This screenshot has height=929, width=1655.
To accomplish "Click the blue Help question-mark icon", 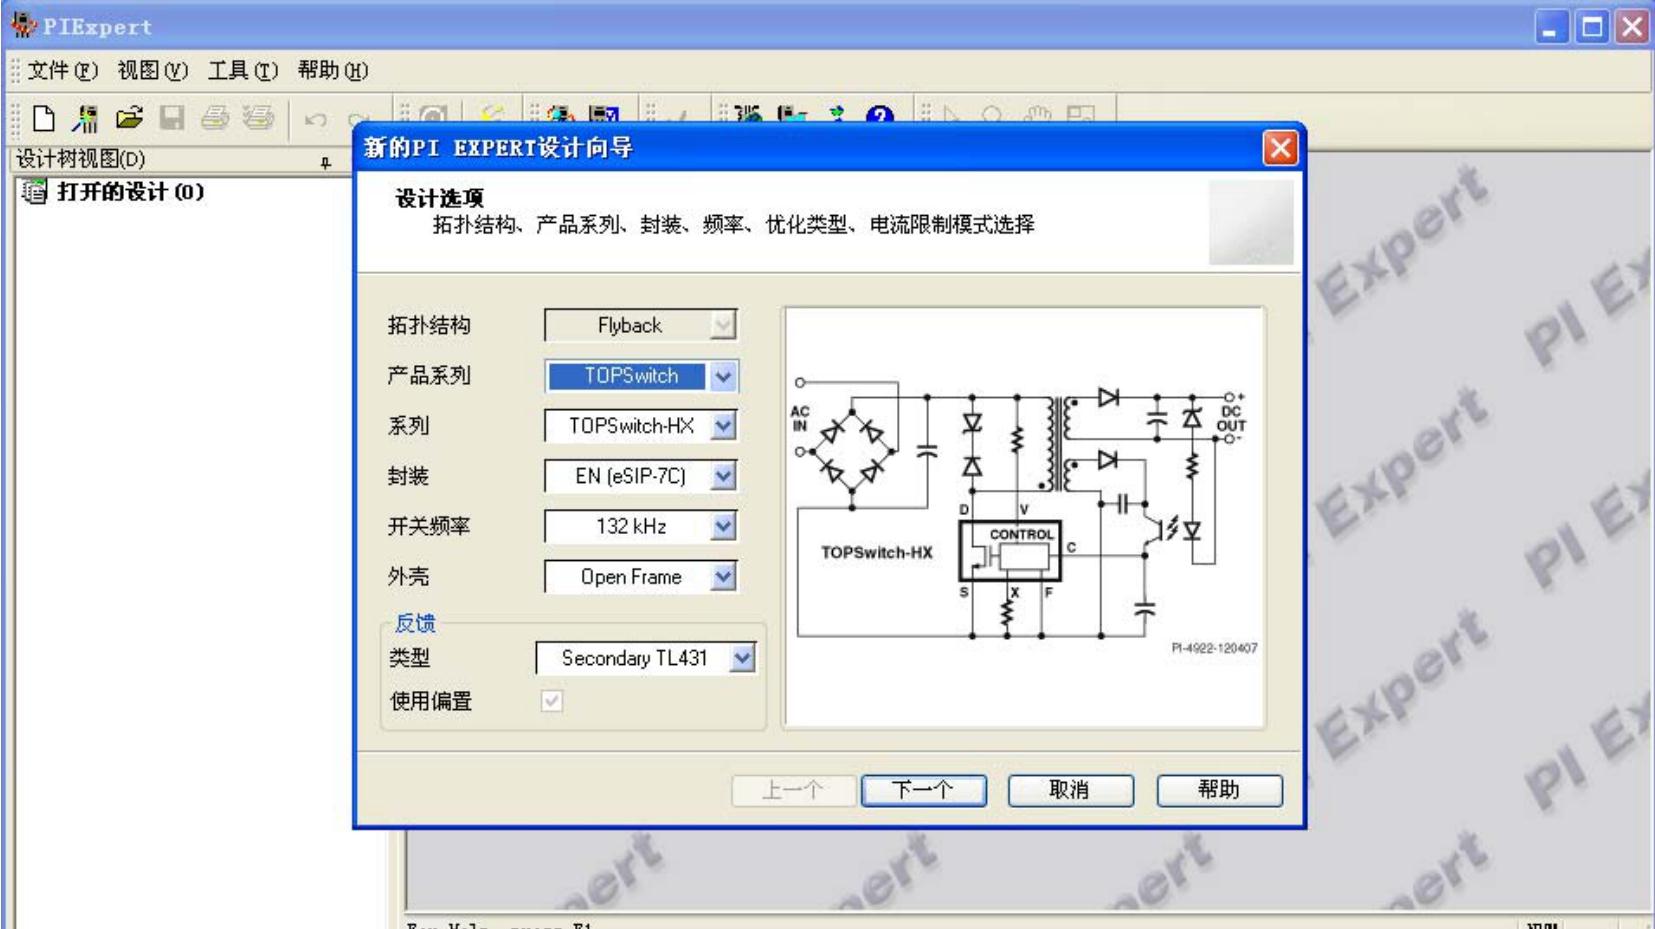I will point(879,117).
